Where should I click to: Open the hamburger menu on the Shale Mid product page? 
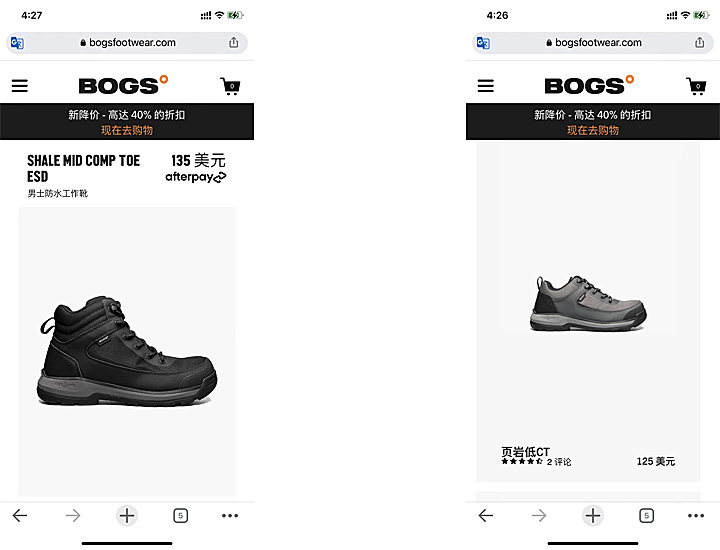point(20,86)
